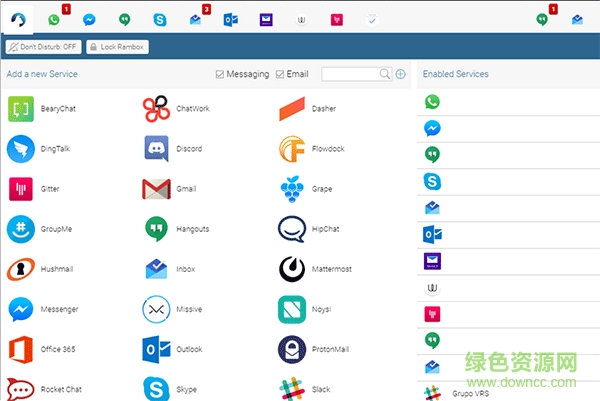Viewport: 600px width, 401px height.
Task: Add the DingTalk service
Action: coord(39,149)
